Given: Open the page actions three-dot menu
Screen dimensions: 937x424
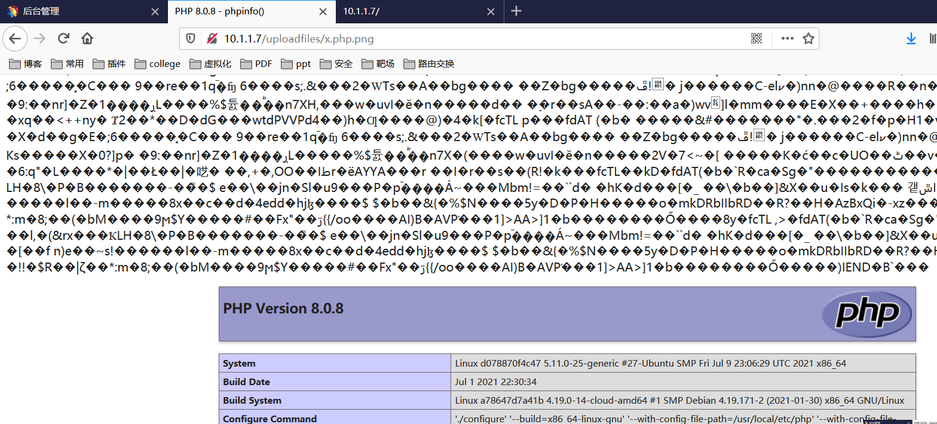Looking at the screenshot, I should (787, 39).
